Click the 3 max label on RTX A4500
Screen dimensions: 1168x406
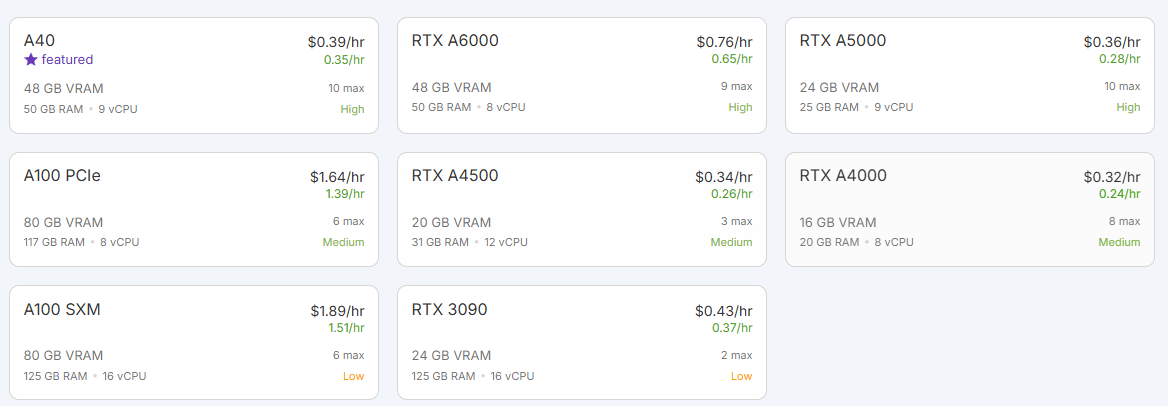pyautogui.click(x=735, y=221)
